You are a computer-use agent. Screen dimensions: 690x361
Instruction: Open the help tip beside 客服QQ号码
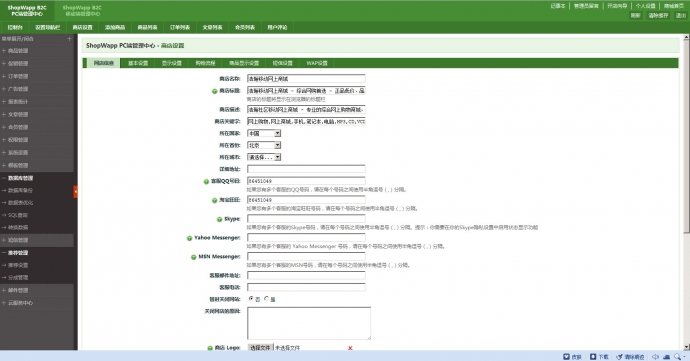206,181
